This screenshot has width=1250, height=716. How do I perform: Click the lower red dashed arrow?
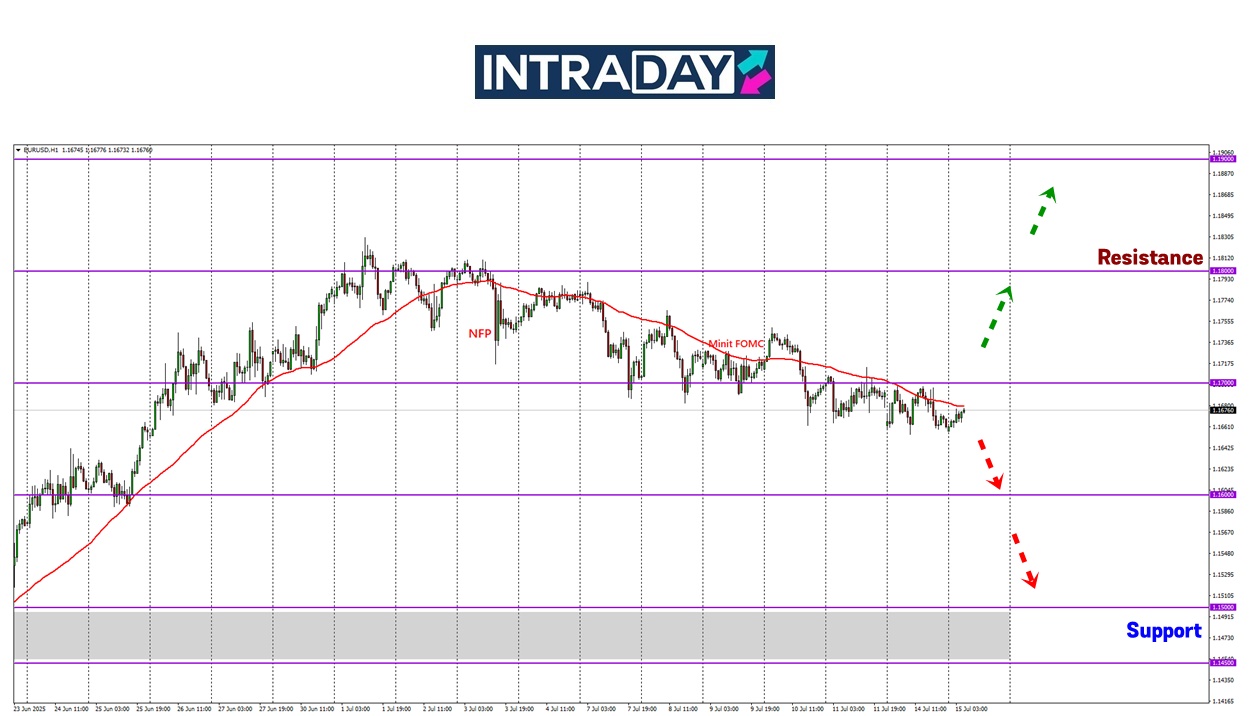pyautogui.click(x=1024, y=560)
